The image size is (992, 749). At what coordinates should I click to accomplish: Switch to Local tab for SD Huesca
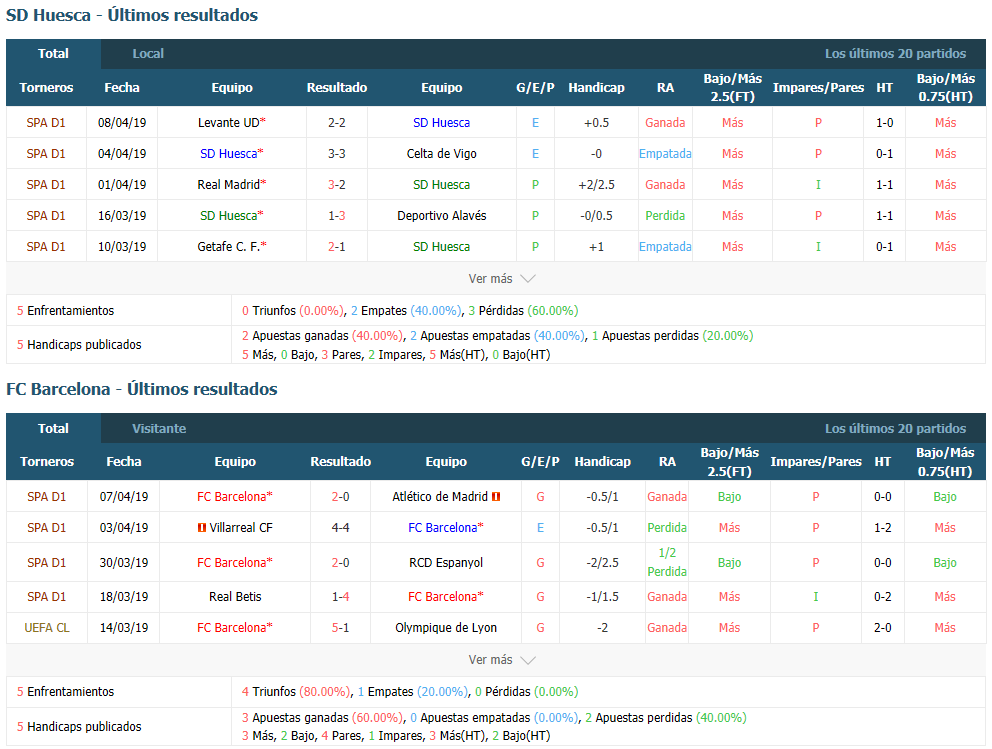point(148,54)
